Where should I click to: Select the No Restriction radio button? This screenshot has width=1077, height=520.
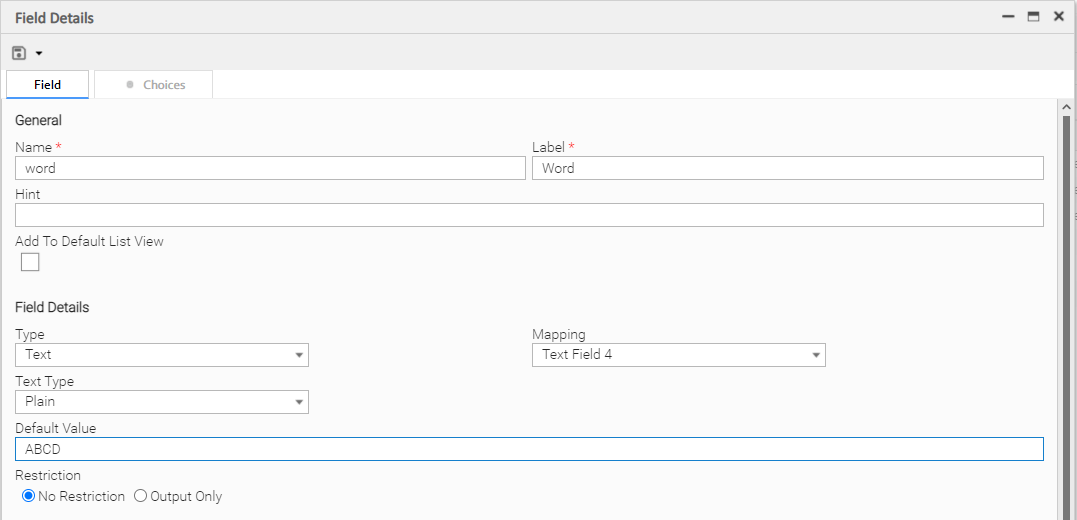(29, 496)
